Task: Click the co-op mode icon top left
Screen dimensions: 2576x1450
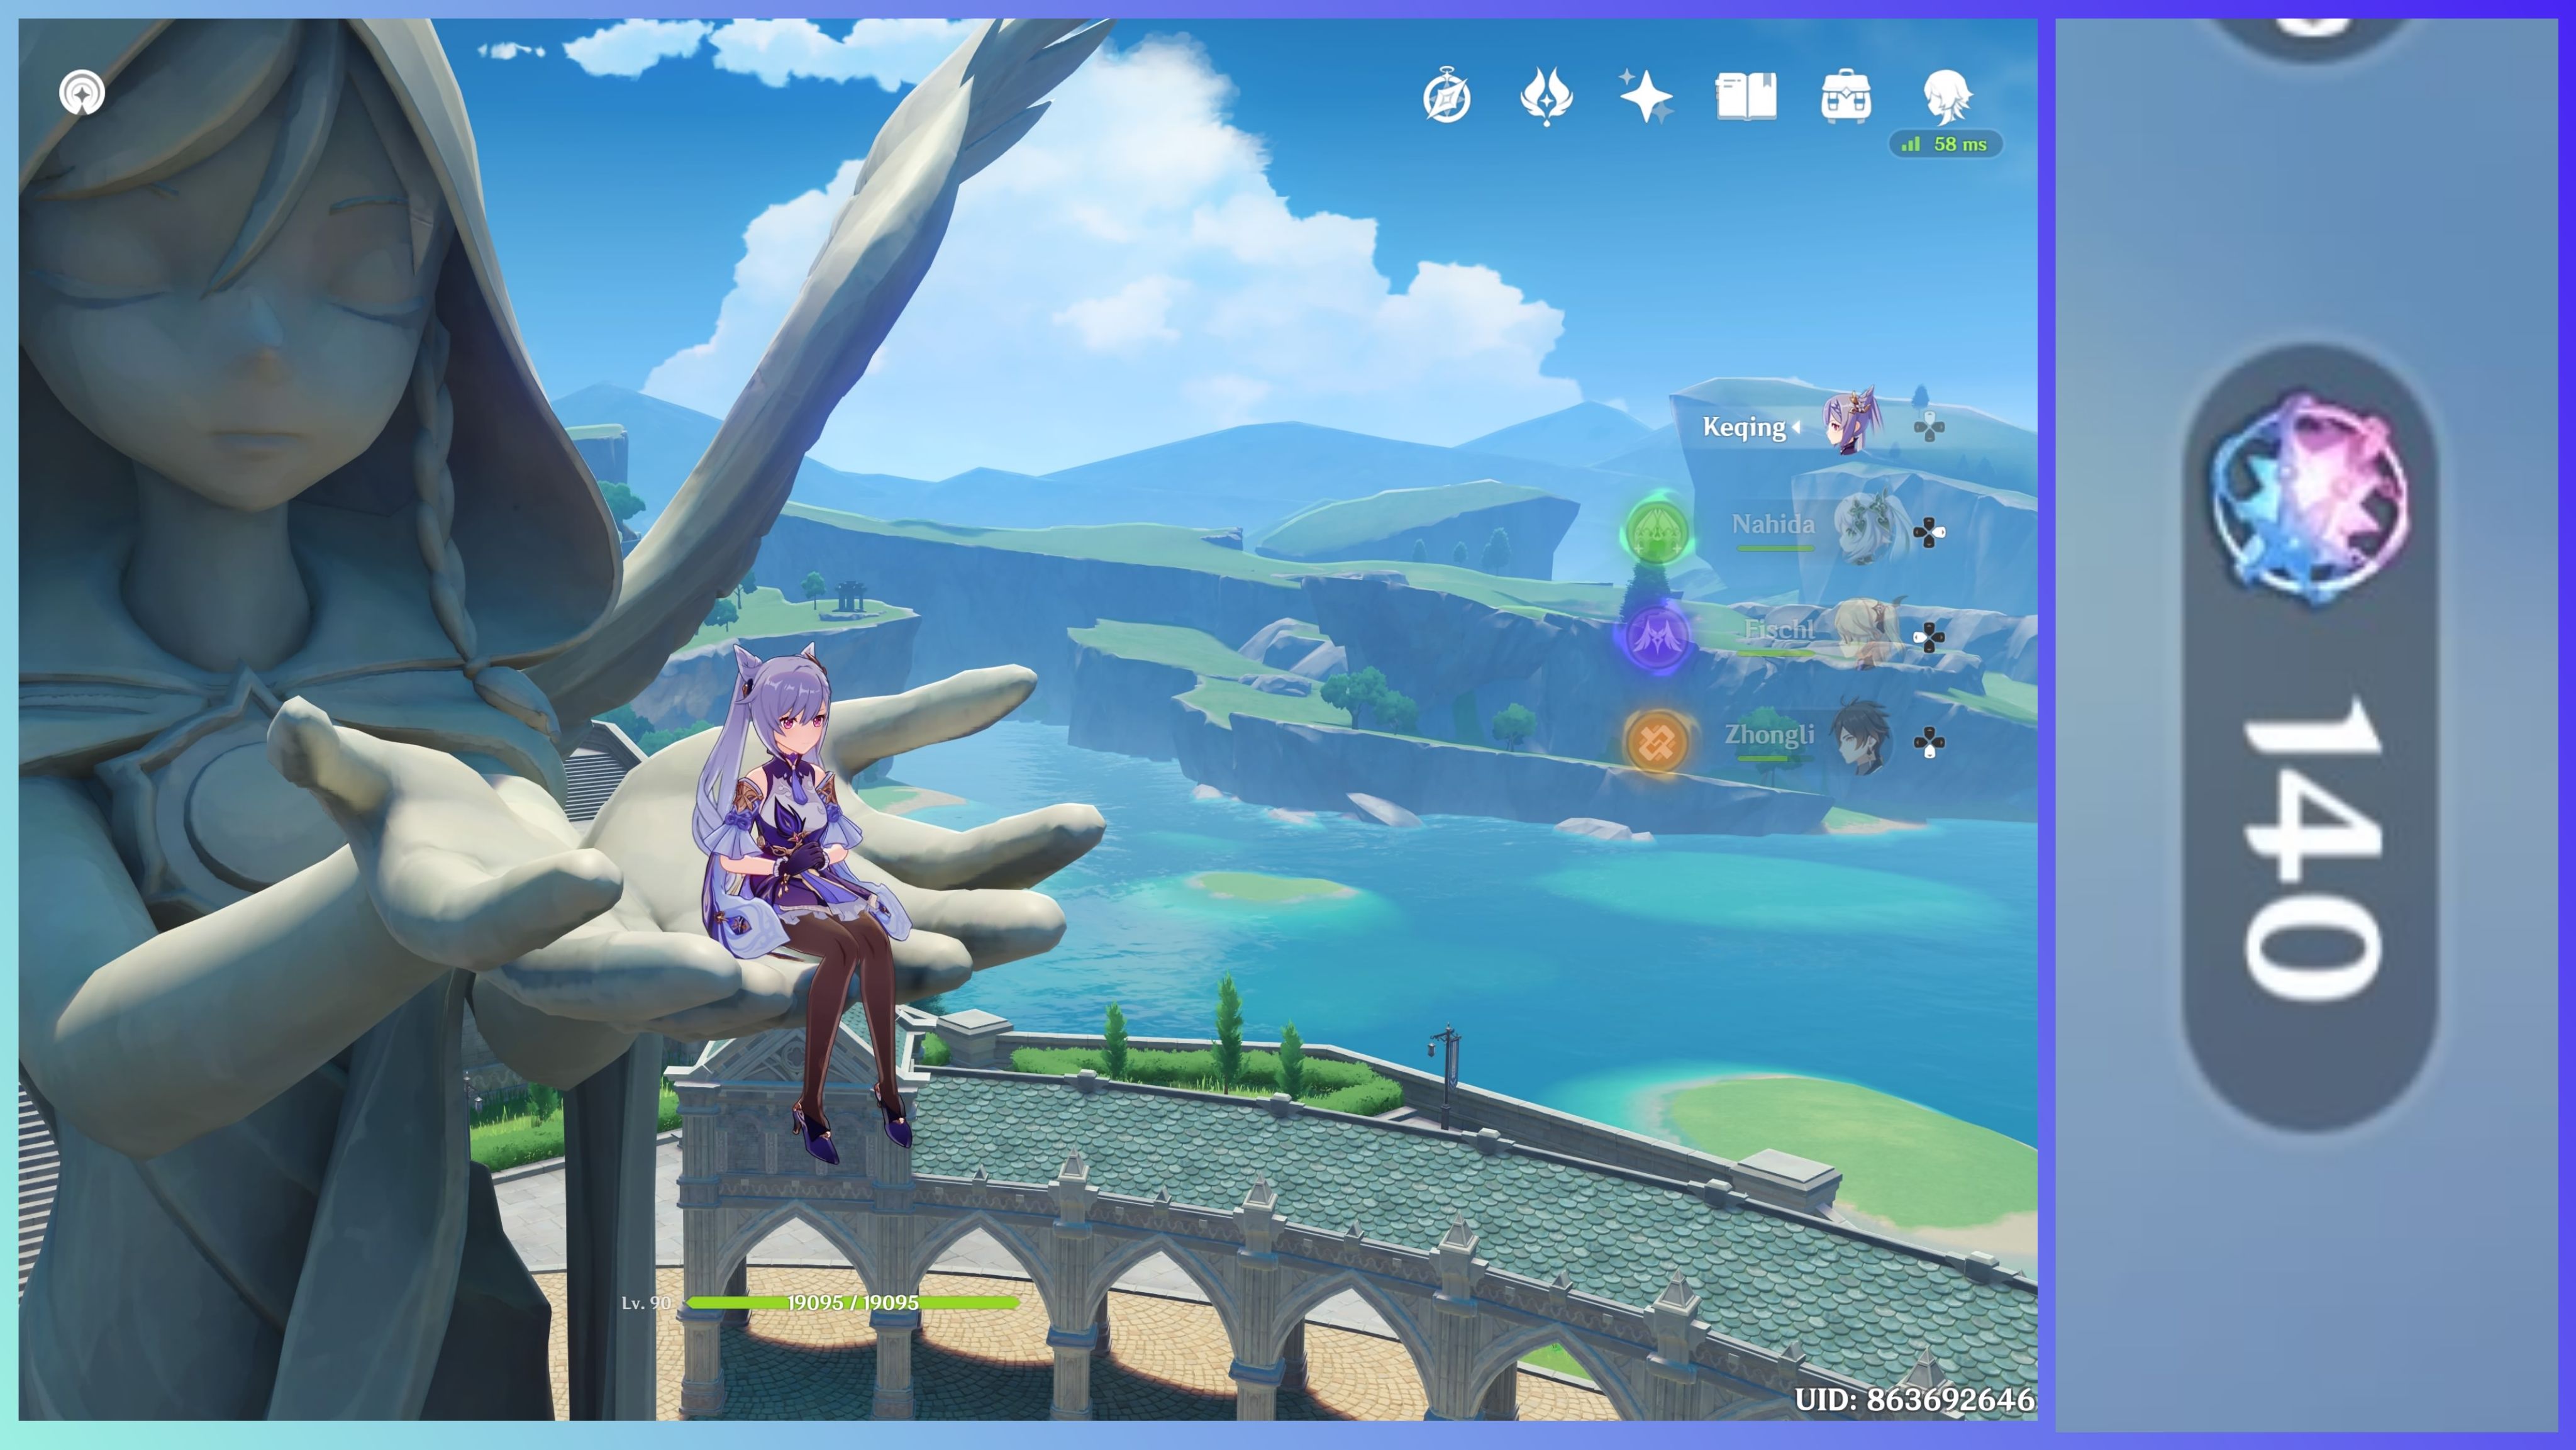Action: tap(82, 93)
